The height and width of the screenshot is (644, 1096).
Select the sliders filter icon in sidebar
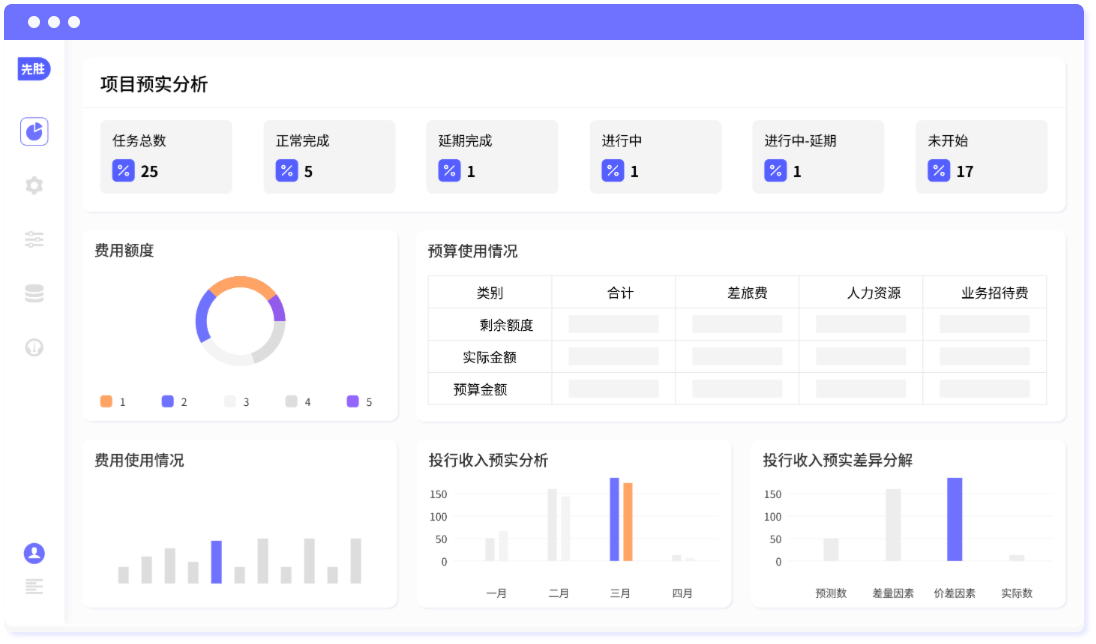(34, 239)
